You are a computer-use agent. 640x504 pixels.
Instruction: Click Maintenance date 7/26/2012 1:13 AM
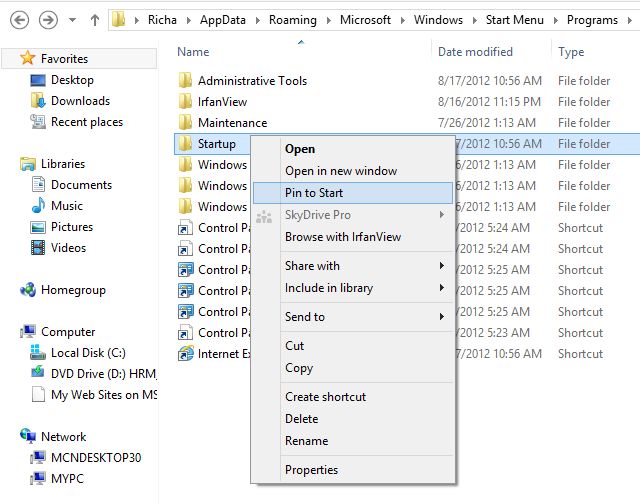coord(487,122)
